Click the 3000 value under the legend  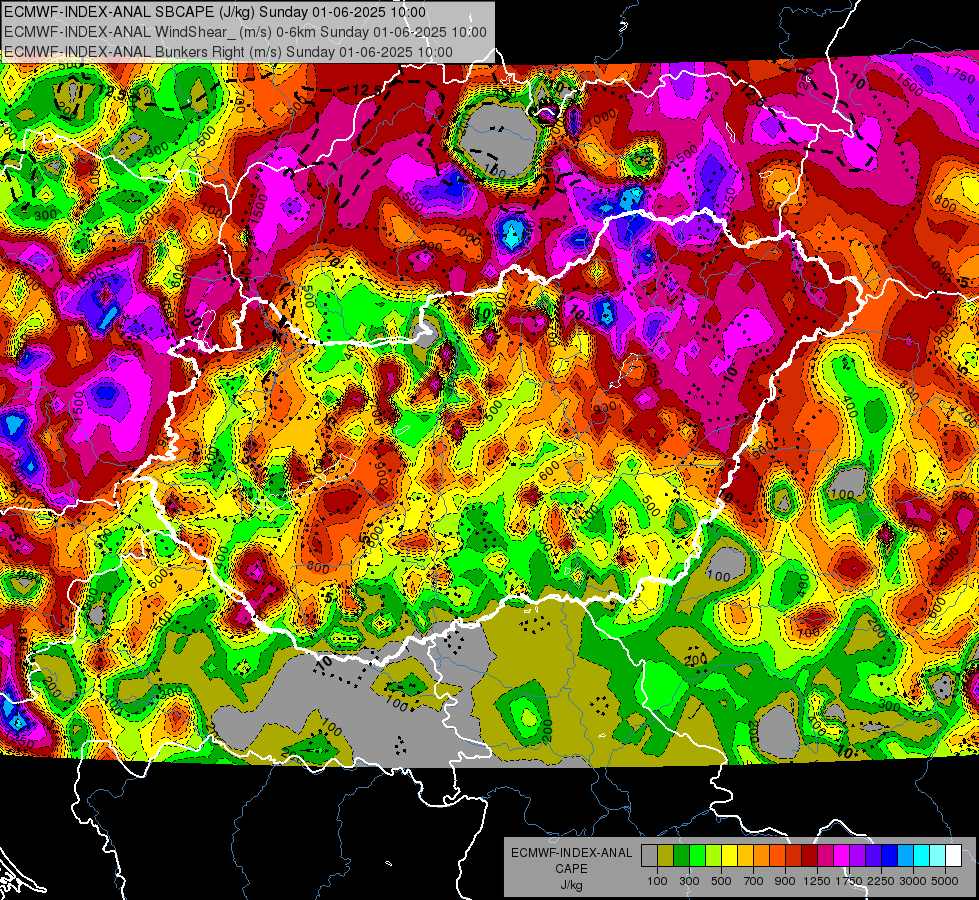pos(913,881)
